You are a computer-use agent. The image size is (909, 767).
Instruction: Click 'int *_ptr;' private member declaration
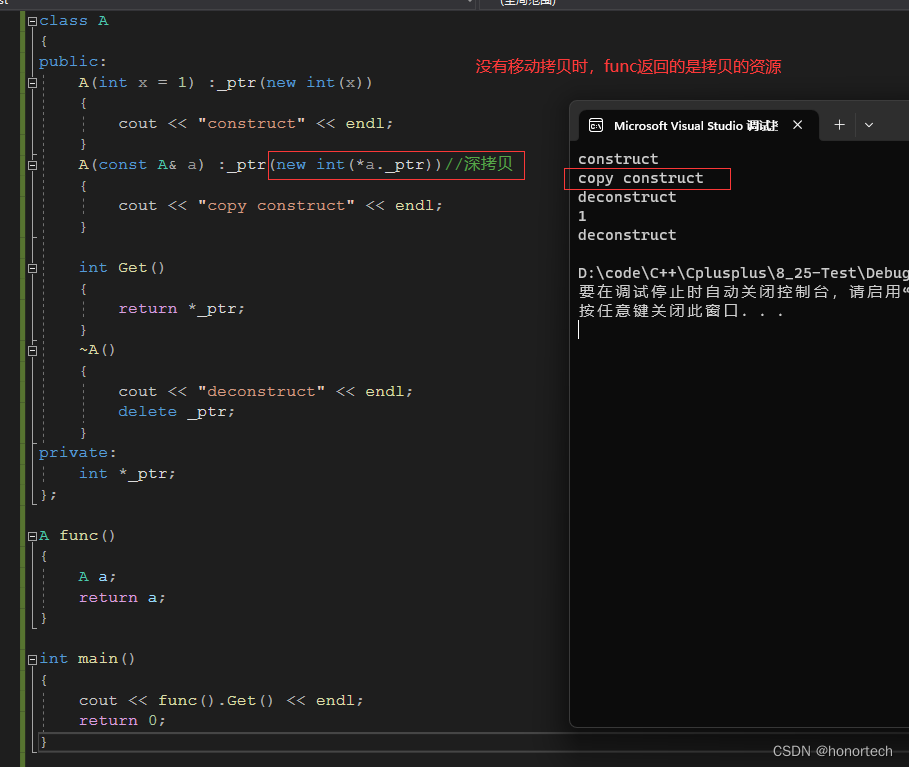click(x=127, y=474)
